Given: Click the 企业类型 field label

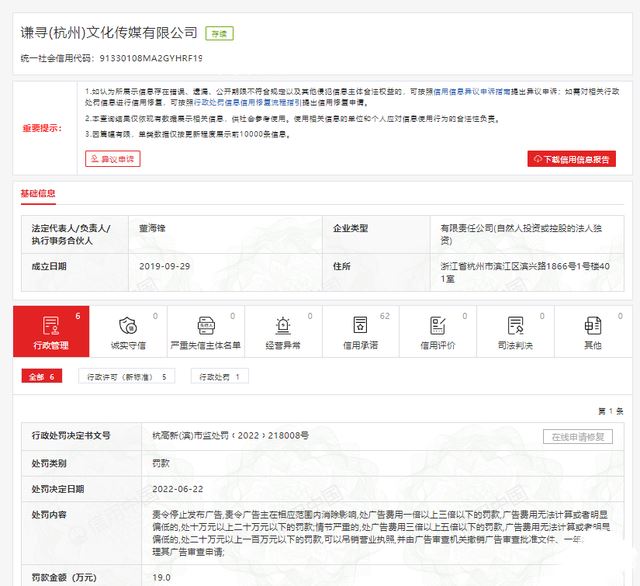Looking at the screenshot, I should (x=350, y=228).
